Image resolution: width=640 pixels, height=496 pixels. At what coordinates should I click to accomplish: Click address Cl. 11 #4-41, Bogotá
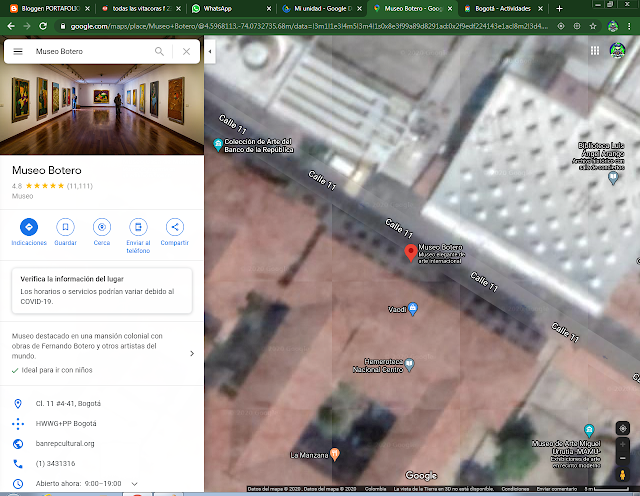[68, 404]
